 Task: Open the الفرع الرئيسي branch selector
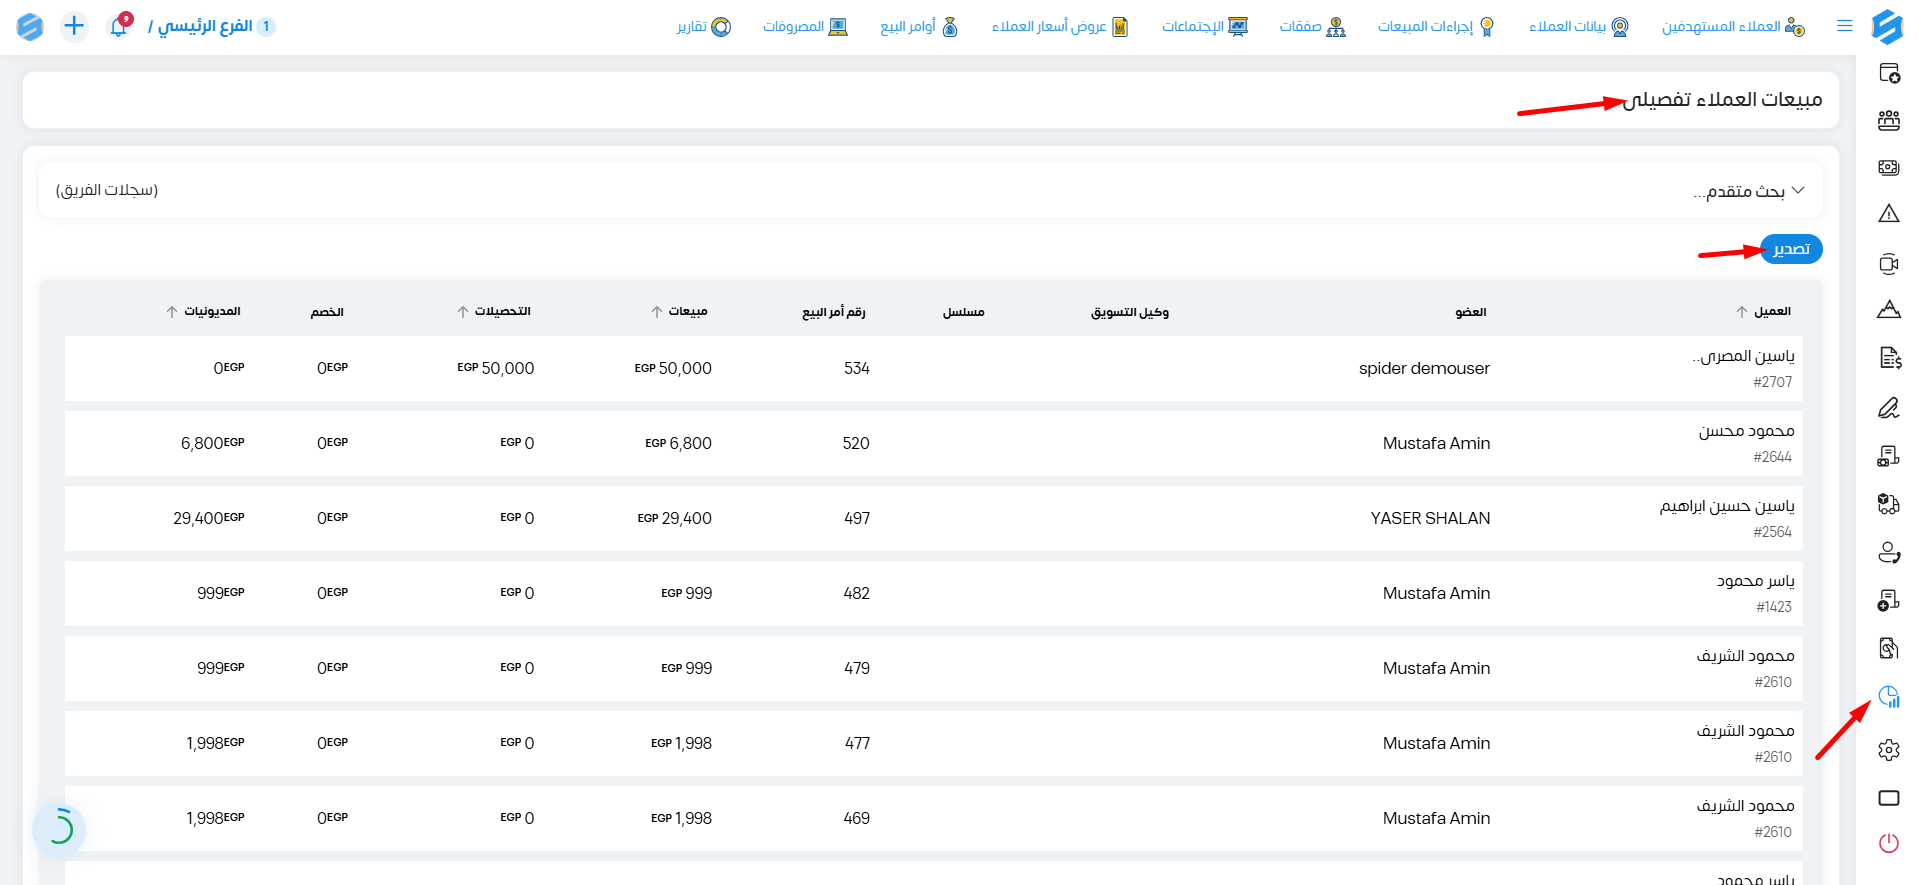[211, 26]
